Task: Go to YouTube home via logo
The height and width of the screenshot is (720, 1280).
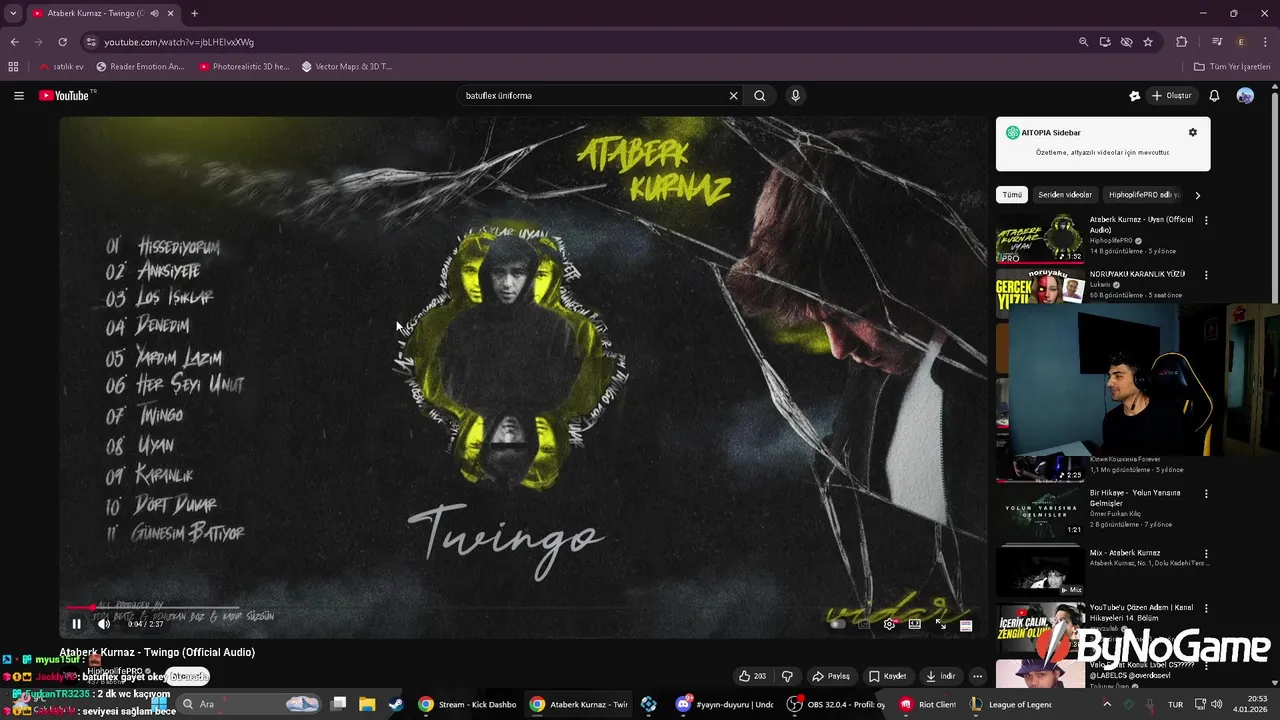Action: pos(65,96)
